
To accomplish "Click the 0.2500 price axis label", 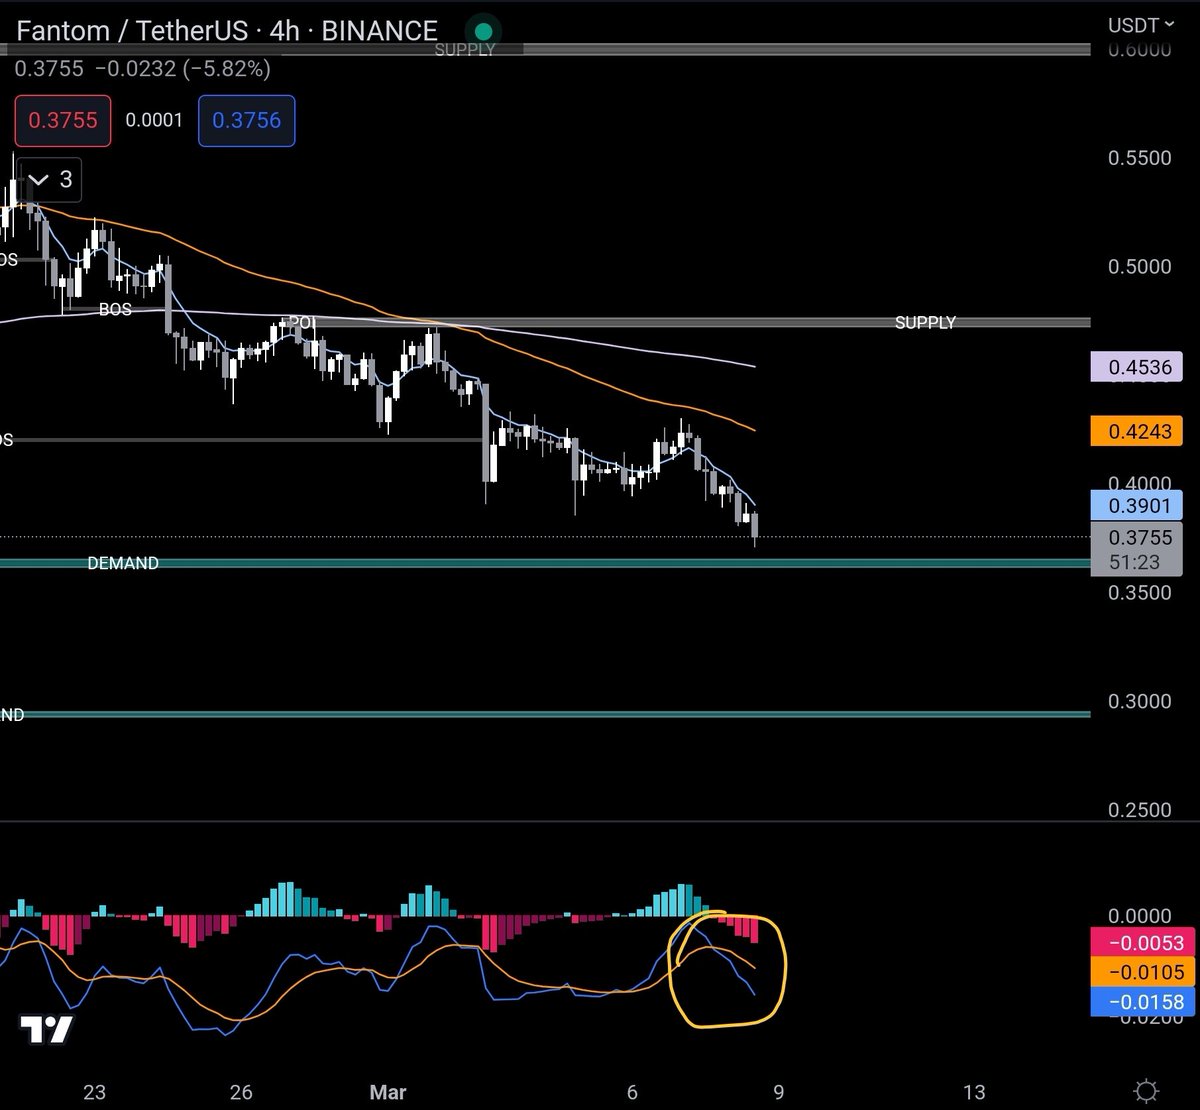I will point(1139,810).
